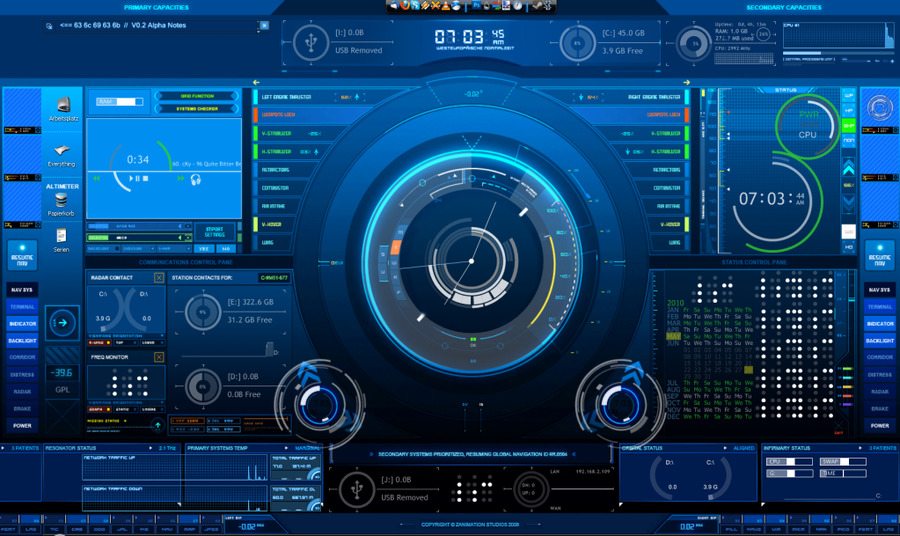Click the USB icon beside drive J:

click(x=354, y=489)
